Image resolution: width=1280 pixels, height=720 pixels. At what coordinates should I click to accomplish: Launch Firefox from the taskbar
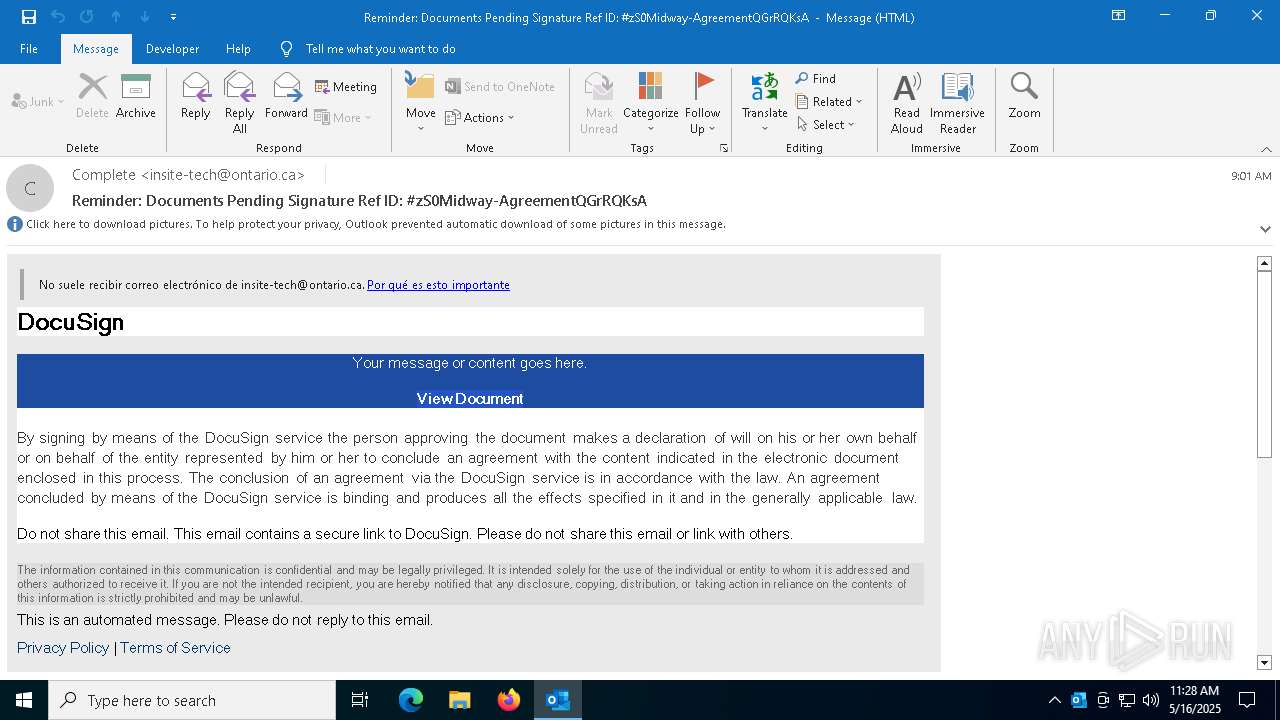509,700
